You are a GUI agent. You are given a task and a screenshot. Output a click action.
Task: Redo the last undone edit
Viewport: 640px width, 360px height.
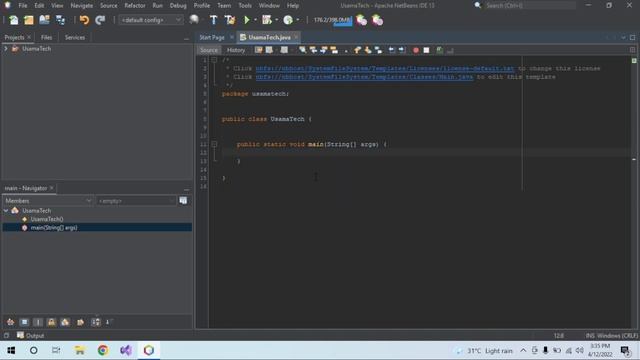click(x=100, y=20)
